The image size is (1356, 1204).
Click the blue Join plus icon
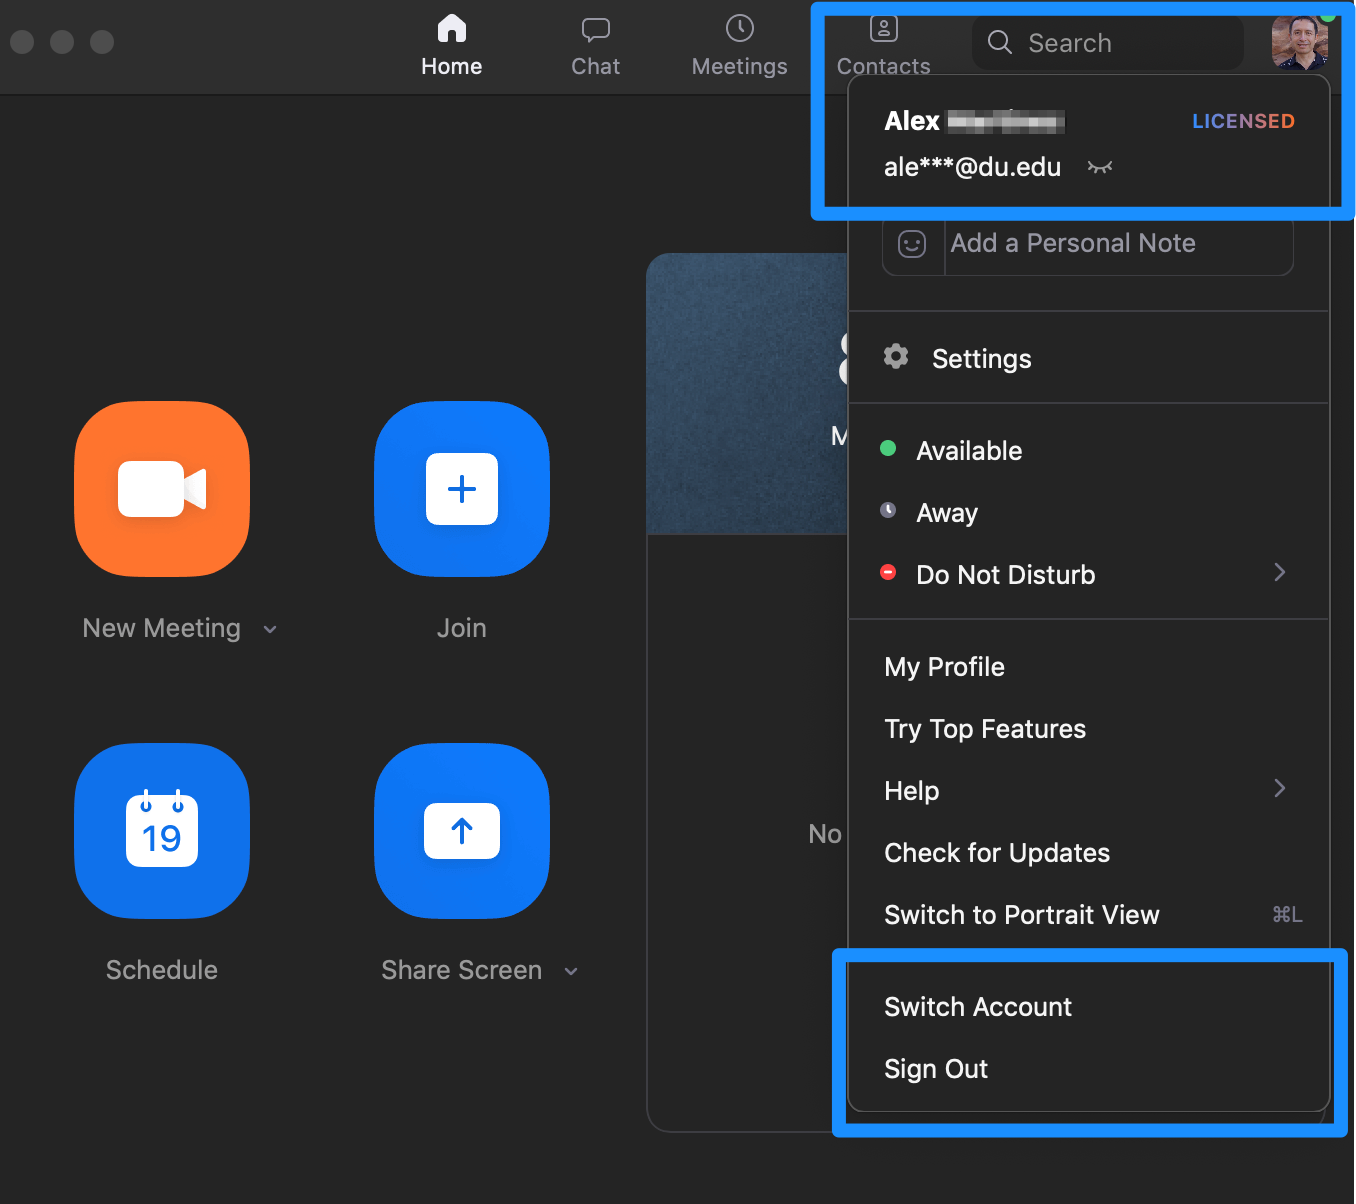click(462, 489)
